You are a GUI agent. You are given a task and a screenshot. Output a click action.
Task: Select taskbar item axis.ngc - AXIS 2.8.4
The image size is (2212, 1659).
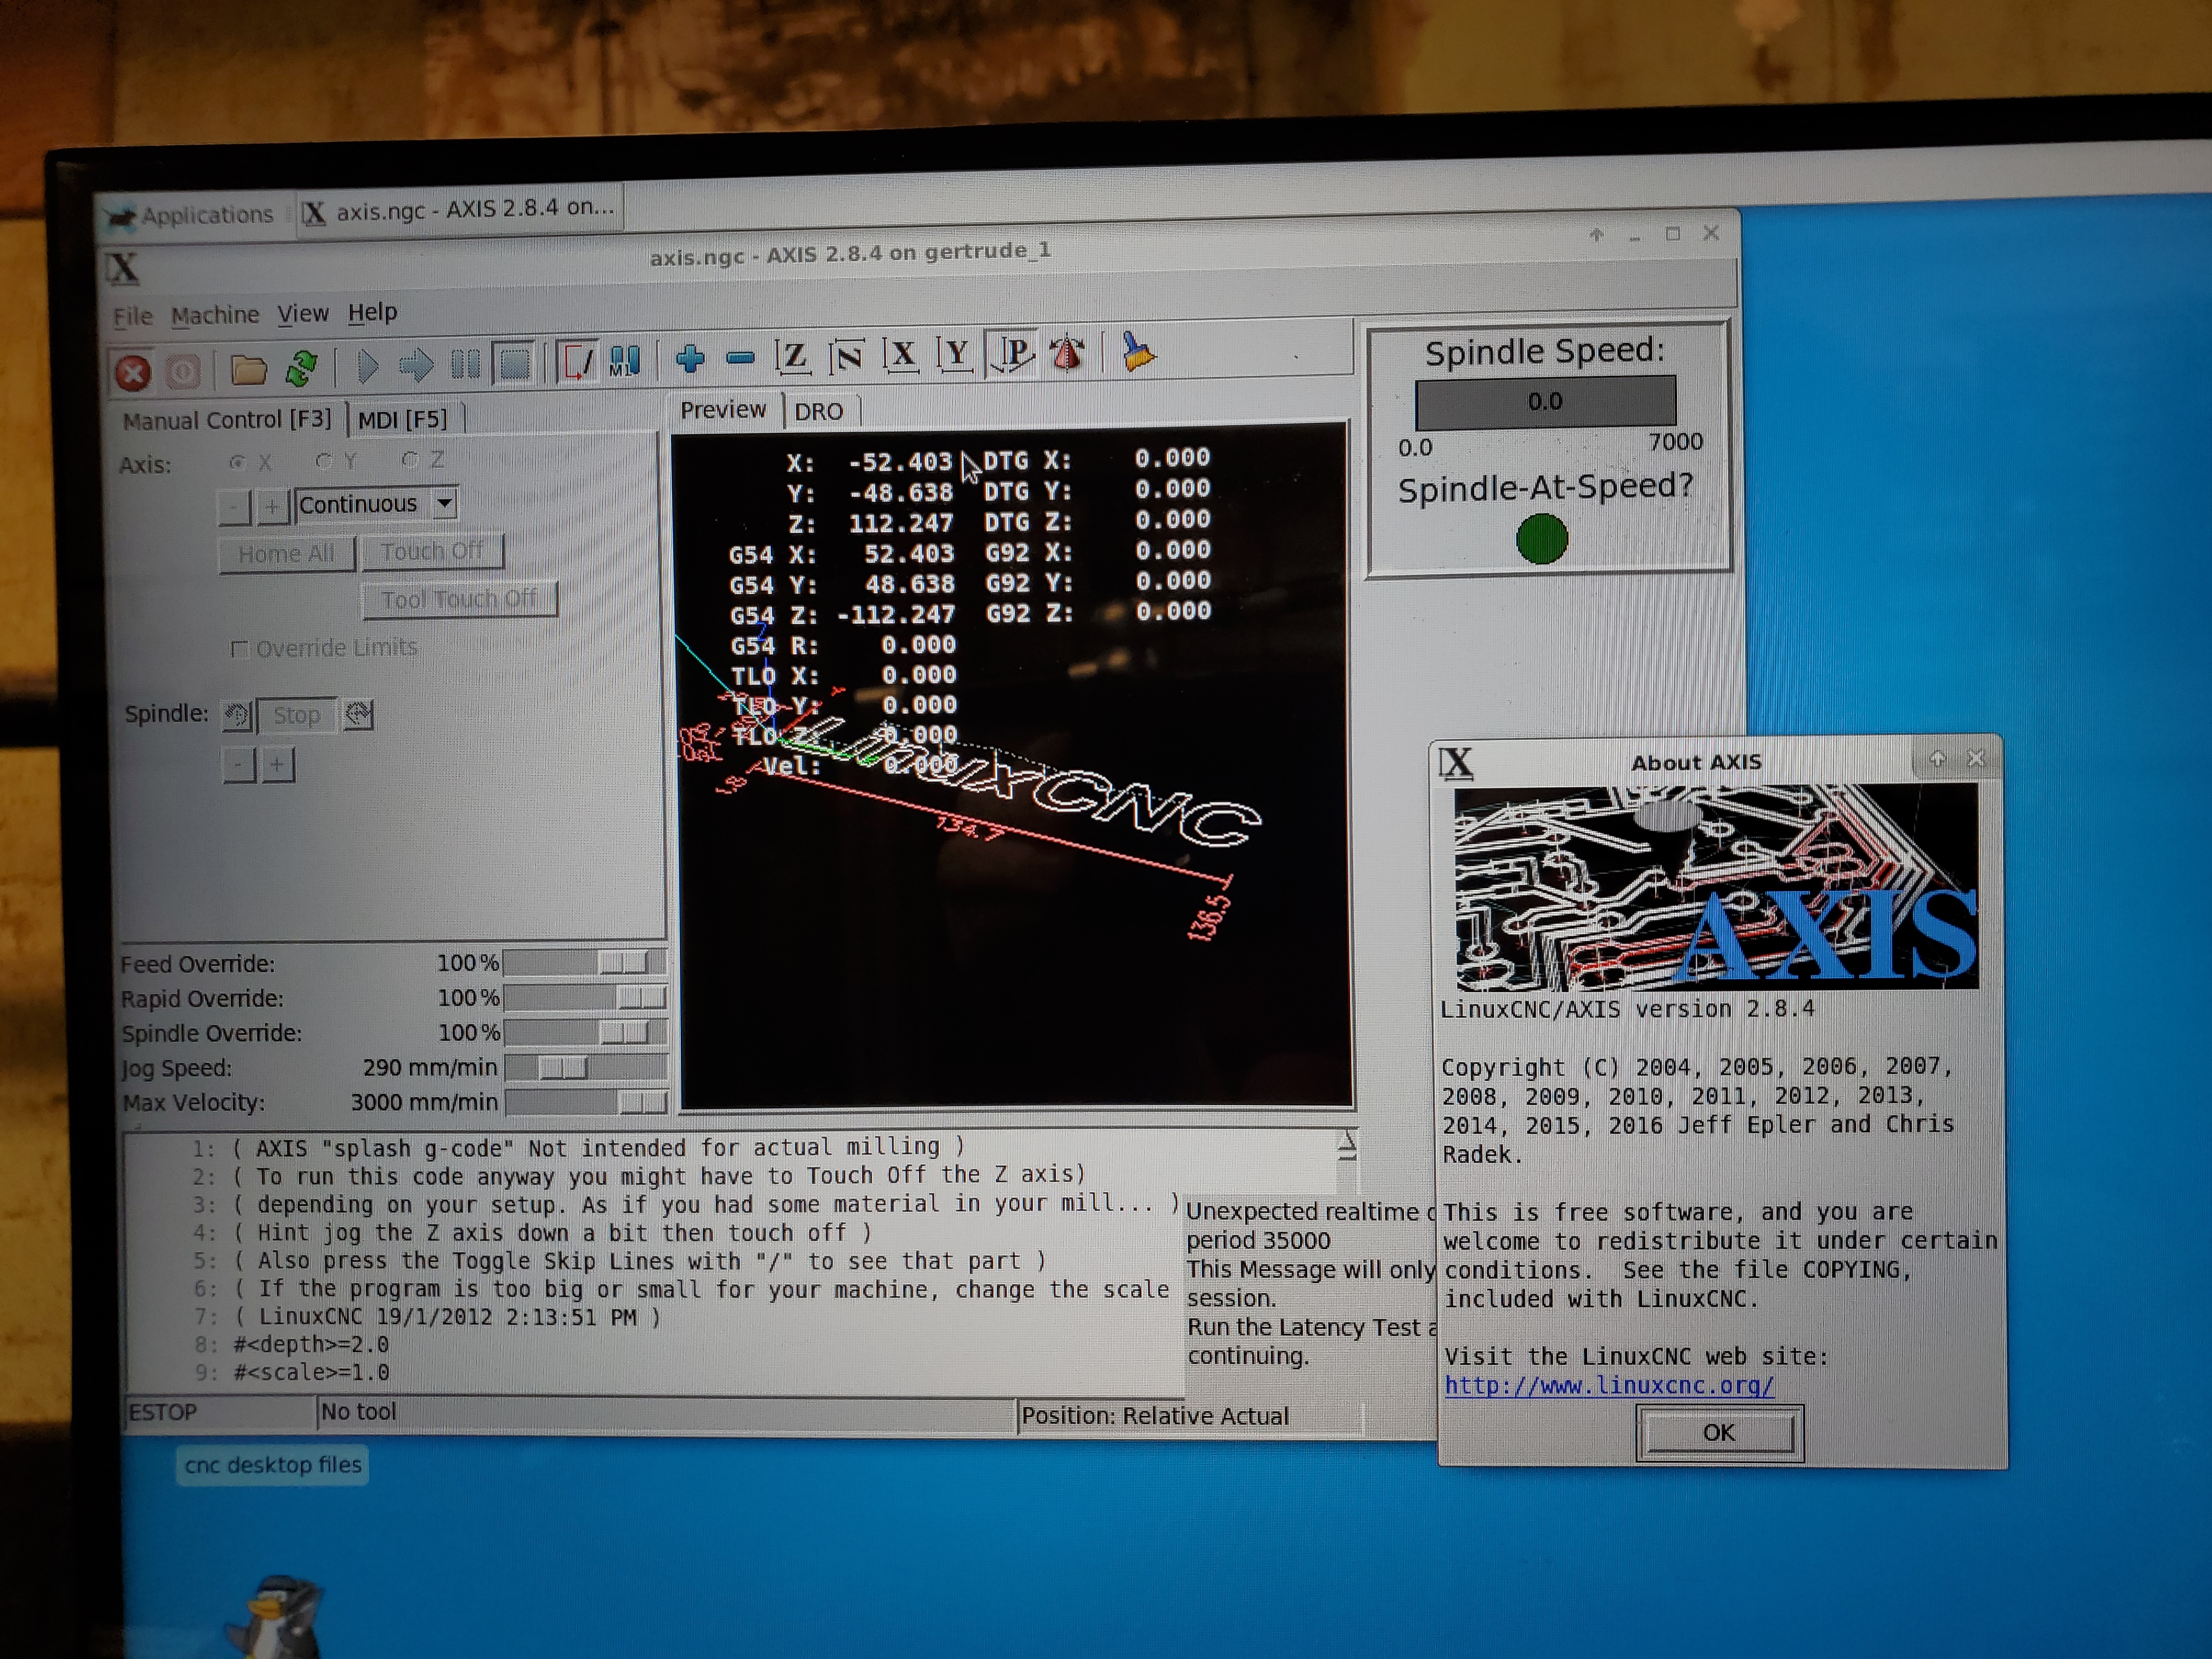coord(460,210)
